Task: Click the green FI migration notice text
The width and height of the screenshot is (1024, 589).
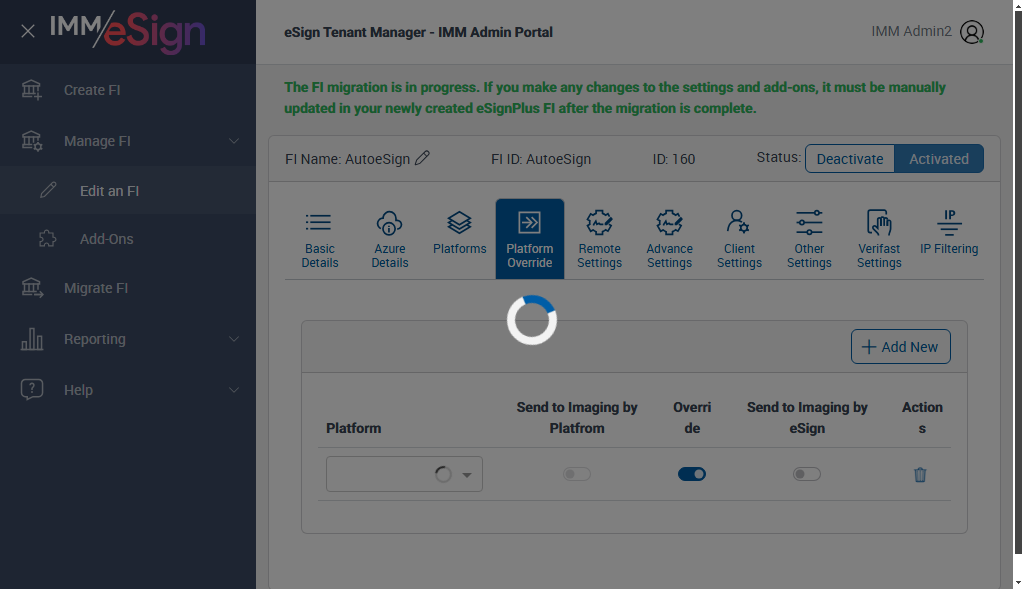Action: 615,97
